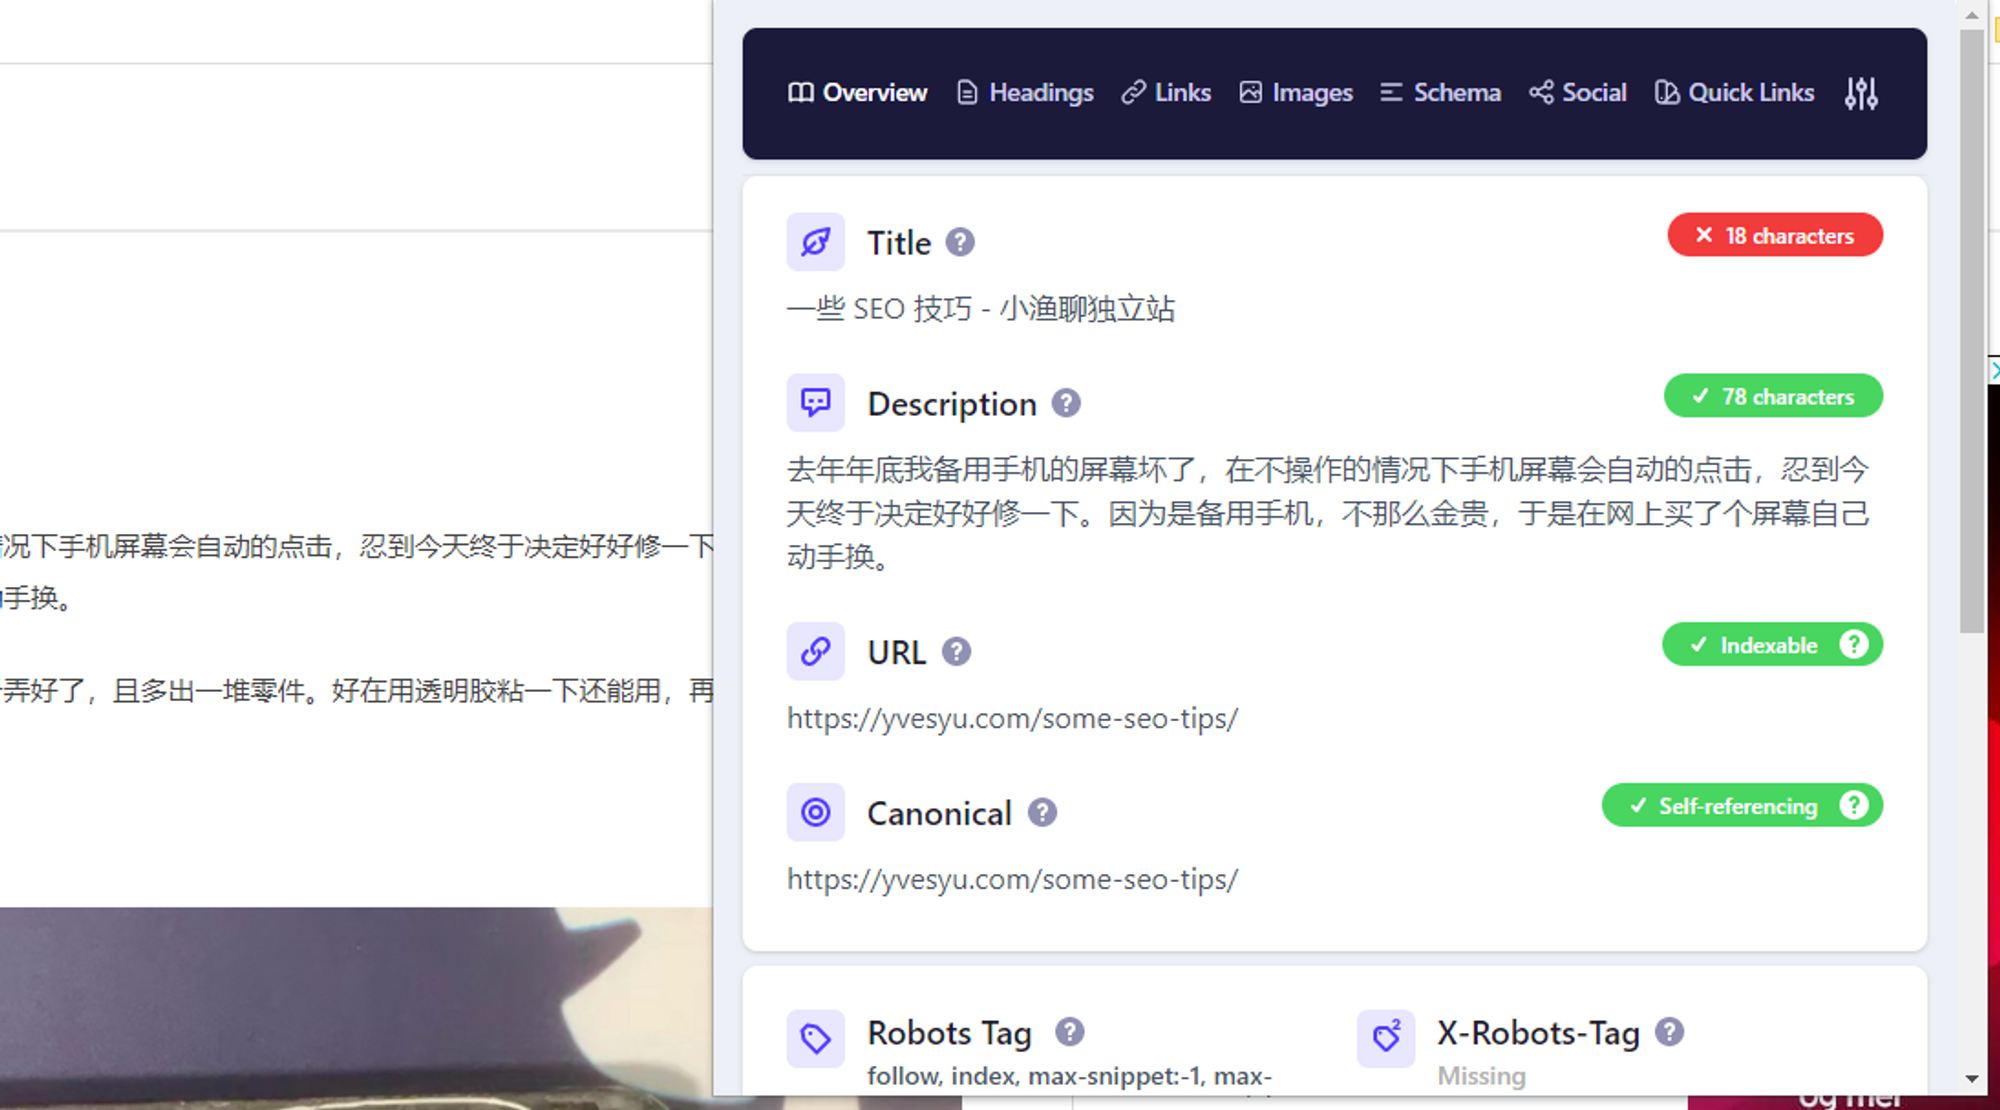Open the Schema tab
Image resolution: width=2000 pixels, height=1110 pixels.
point(1440,93)
